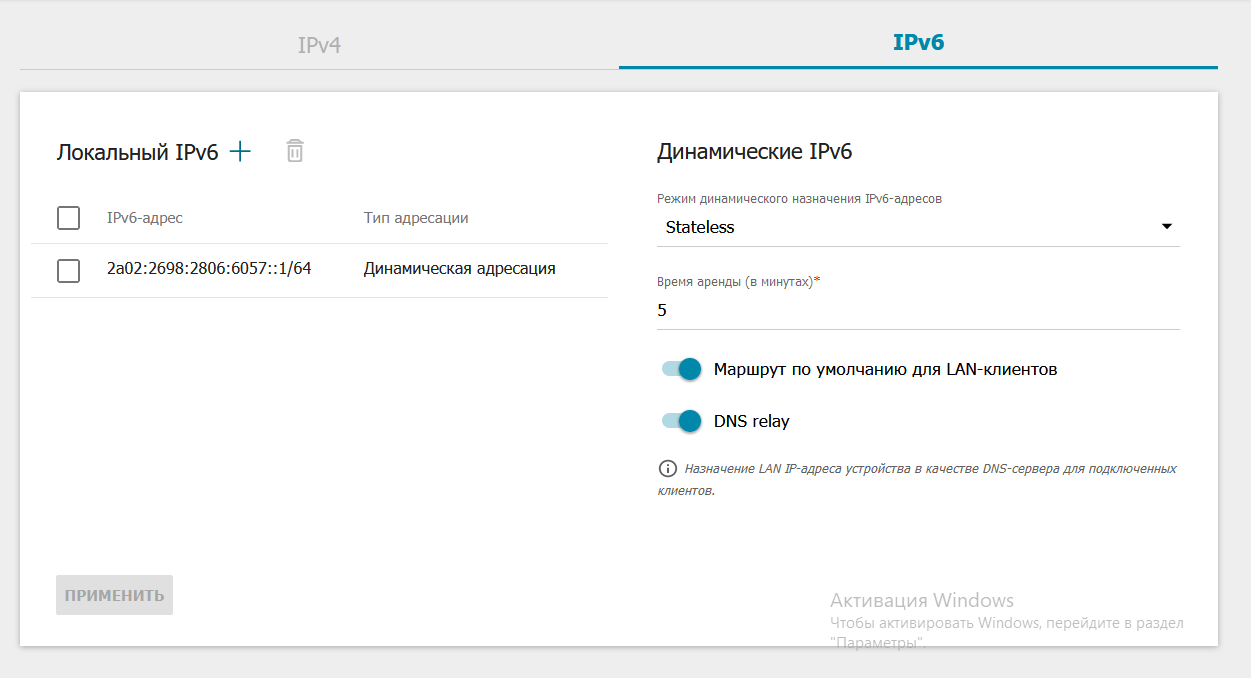
Task: Click the info icon below DNS relay
Action: [x=667, y=468]
